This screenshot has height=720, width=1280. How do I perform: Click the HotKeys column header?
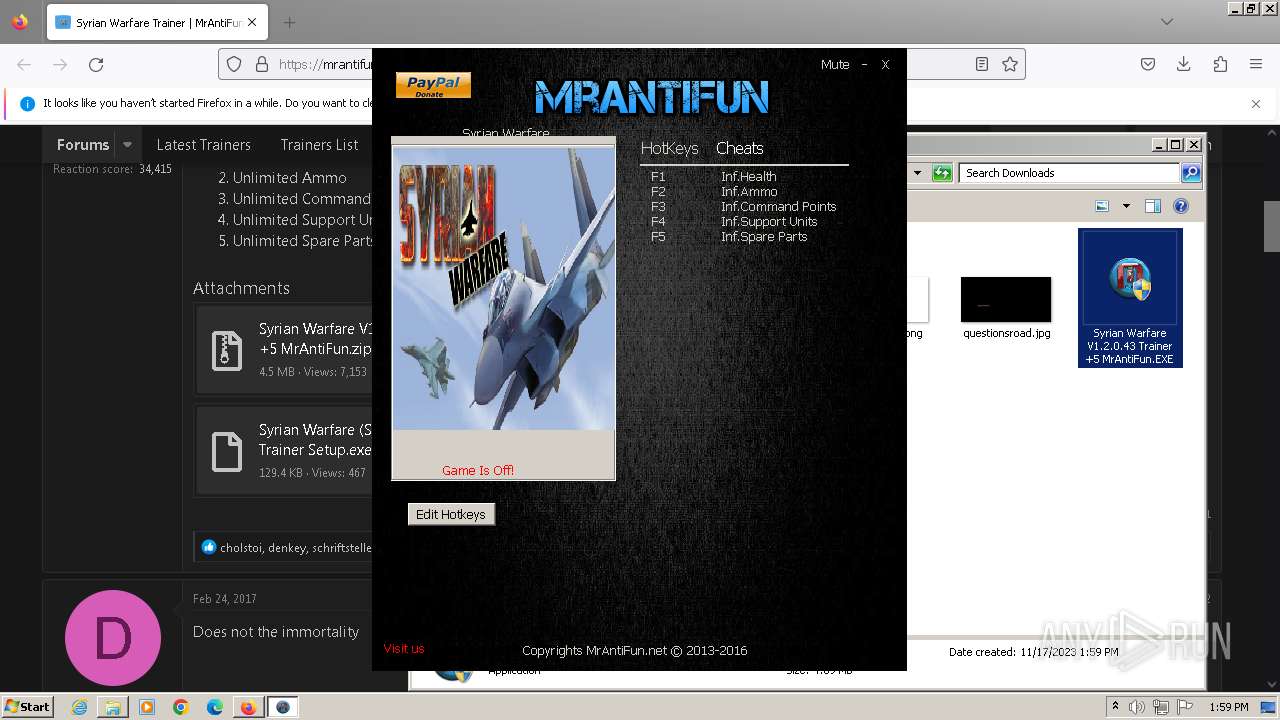[669, 148]
